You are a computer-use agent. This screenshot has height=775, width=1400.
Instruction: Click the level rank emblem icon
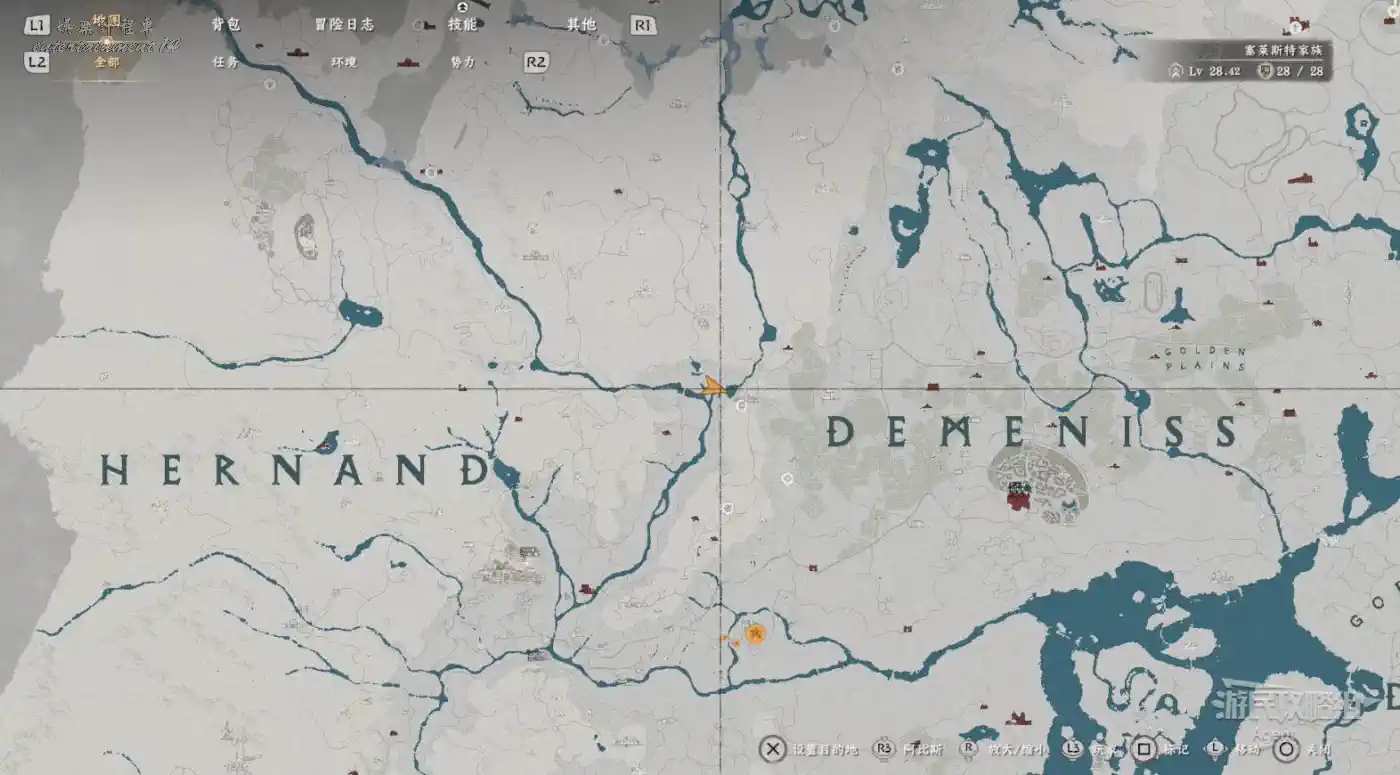(1177, 71)
